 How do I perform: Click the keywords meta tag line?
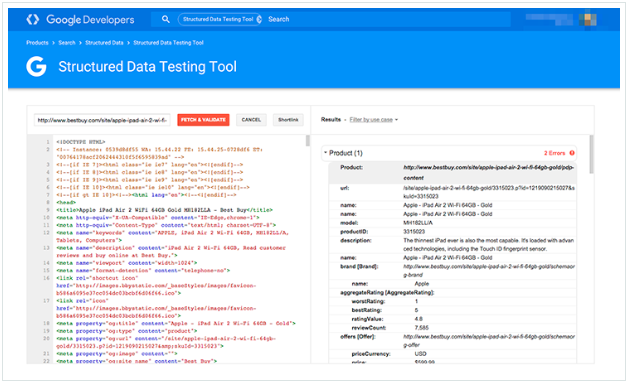[x=172, y=236]
